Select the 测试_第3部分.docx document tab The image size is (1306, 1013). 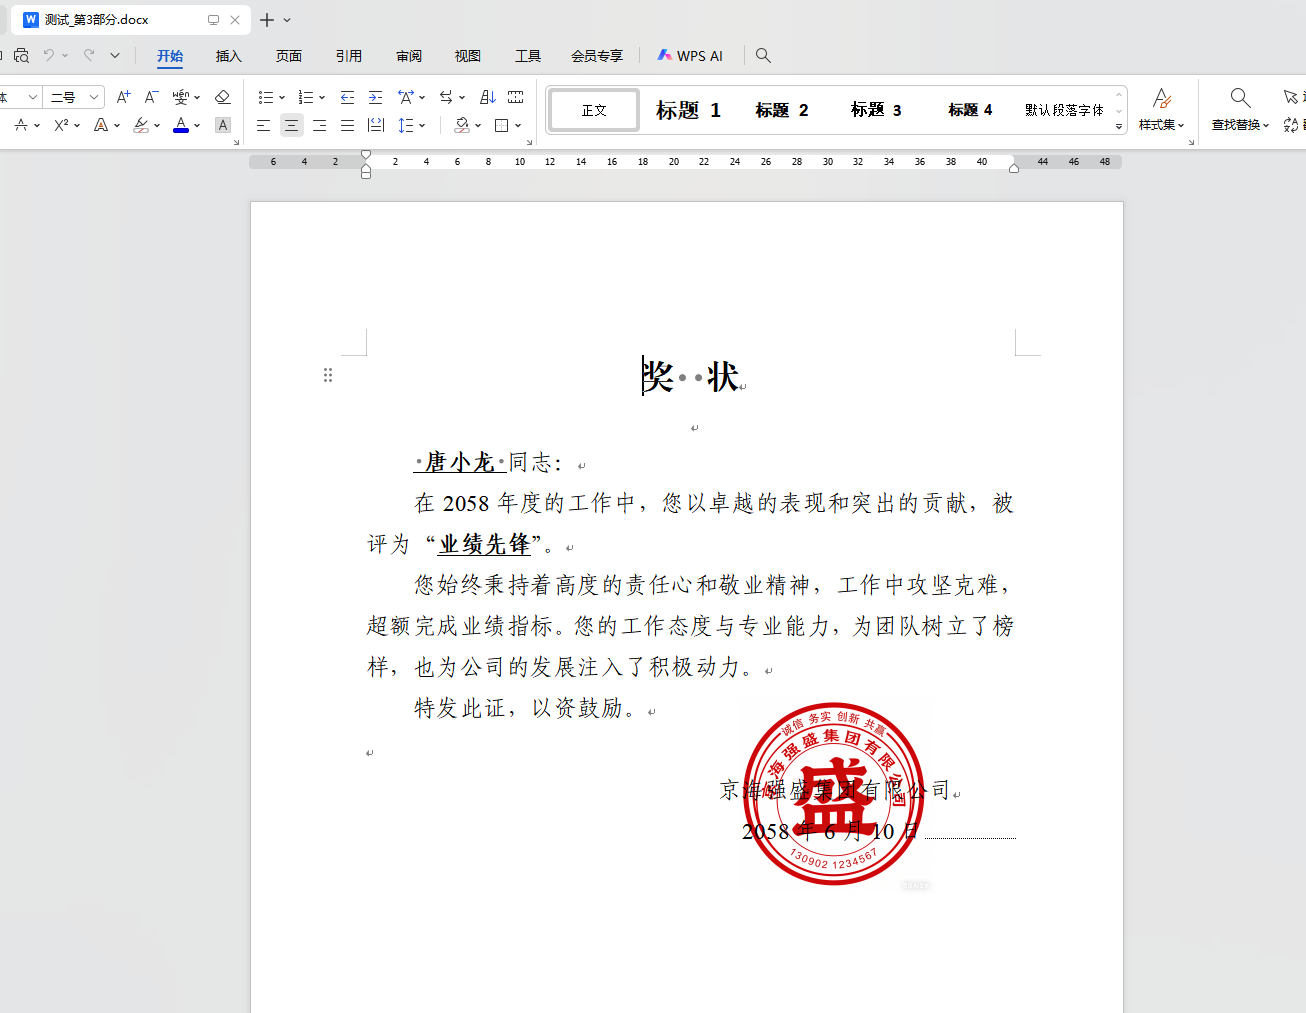click(x=131, y=20)
